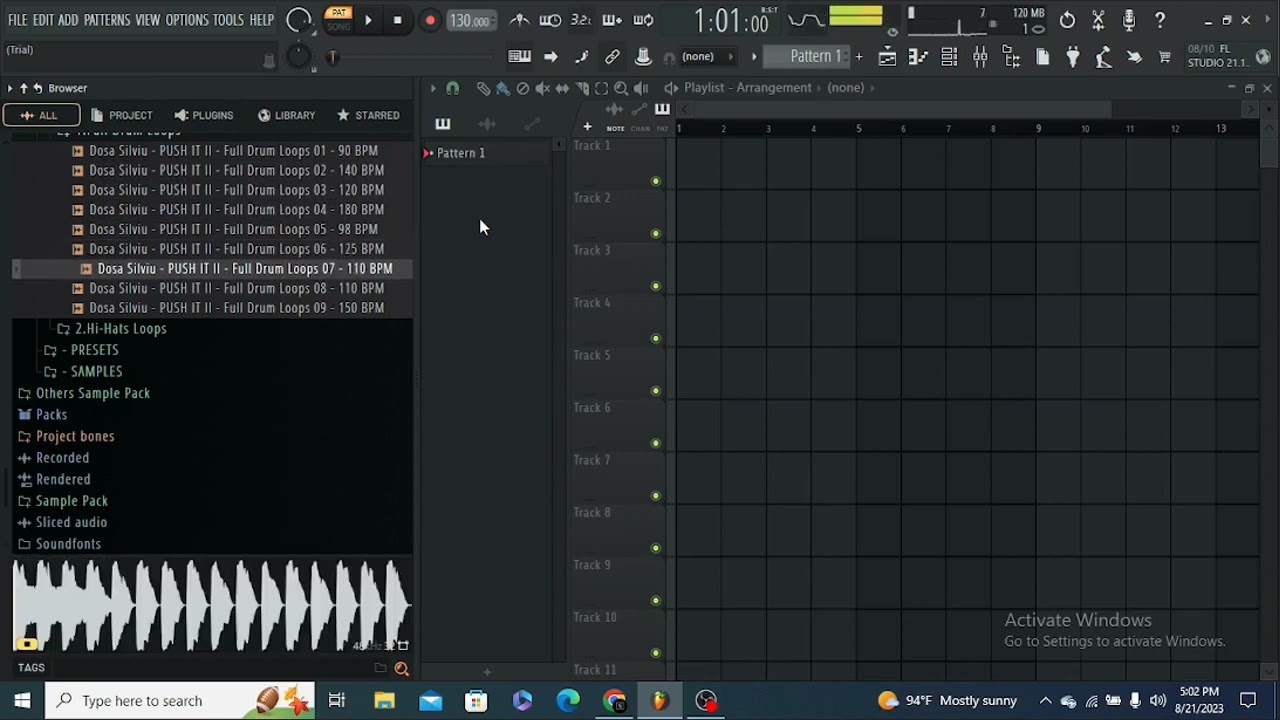Click the microphone recording icon
This screenshot has width=1280, height=720.
pyautogui.click(x=1129, y=20)
